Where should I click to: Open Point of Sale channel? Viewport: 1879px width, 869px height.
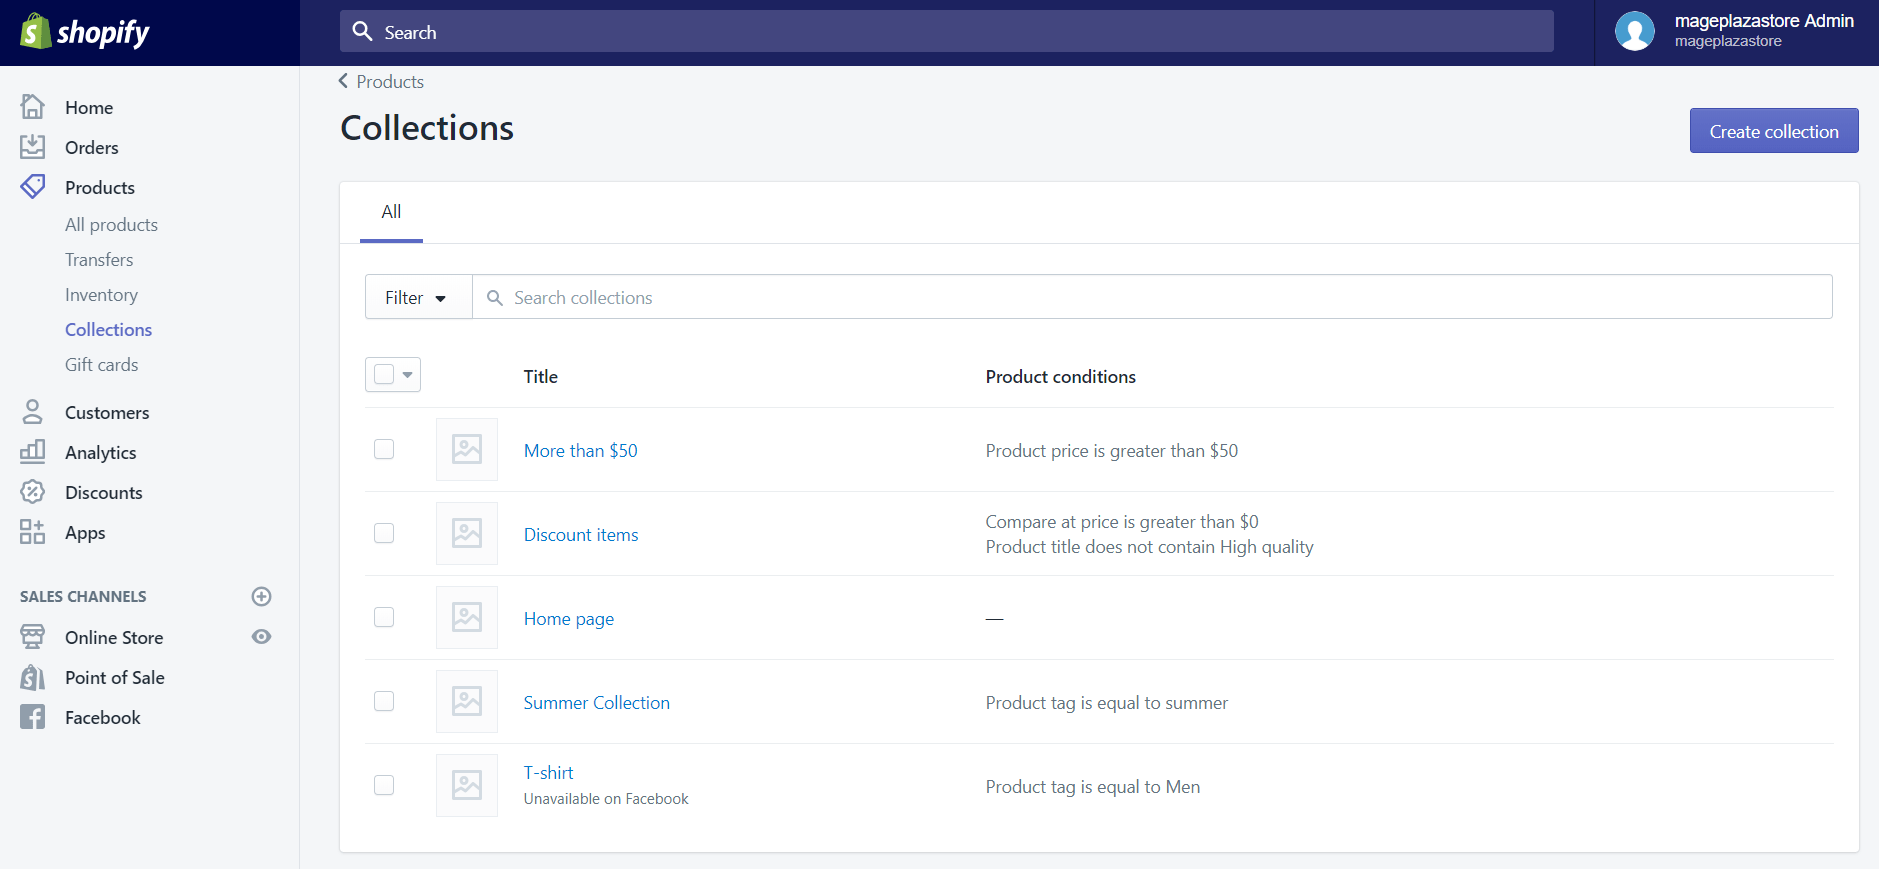(x=114, y=678)
